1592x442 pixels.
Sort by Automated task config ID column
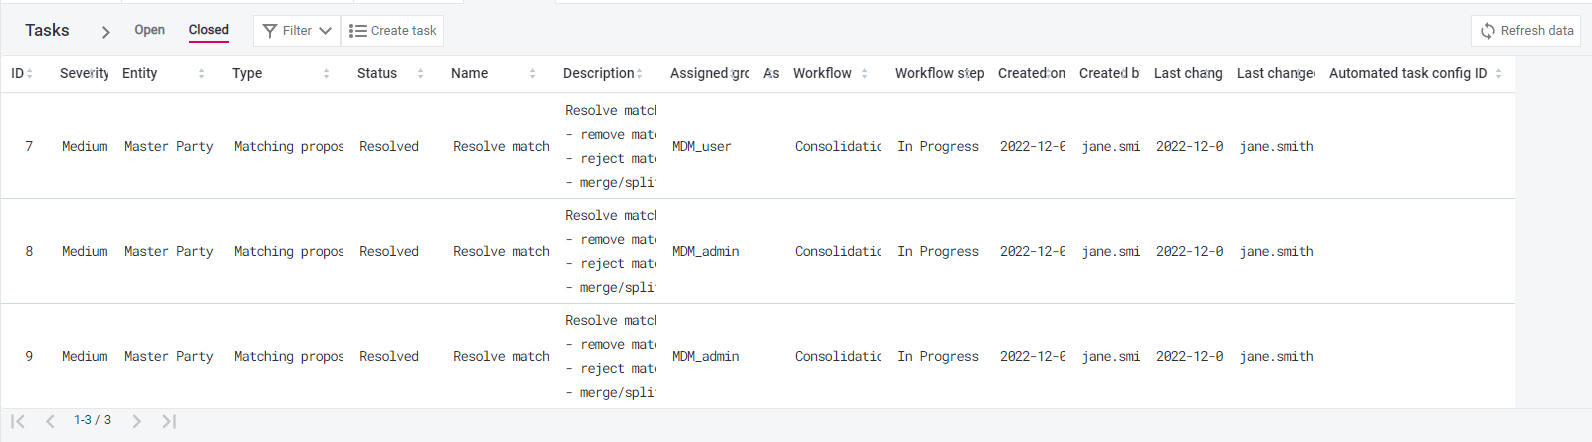tap(1498, 73)
